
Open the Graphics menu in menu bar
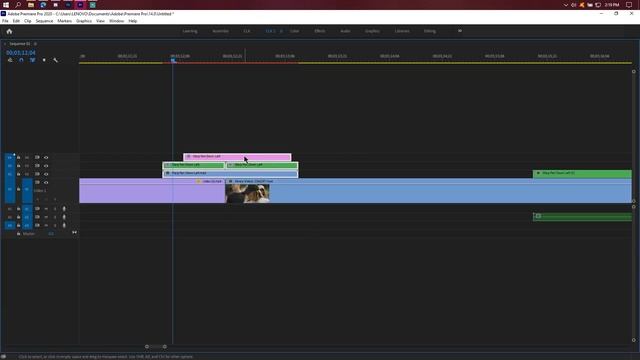(84, 21)
